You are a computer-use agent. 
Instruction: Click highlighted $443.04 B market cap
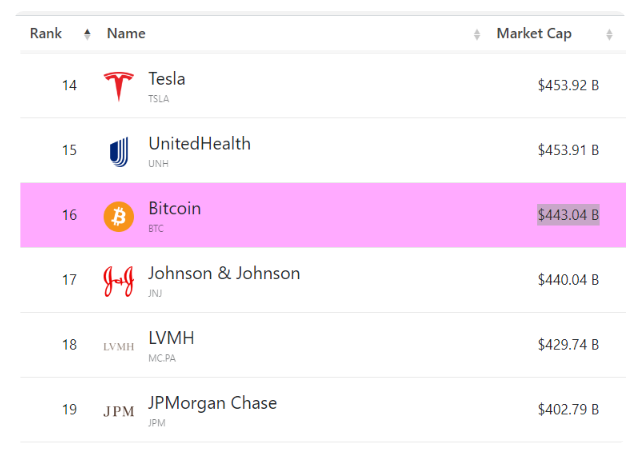[568, 215]
